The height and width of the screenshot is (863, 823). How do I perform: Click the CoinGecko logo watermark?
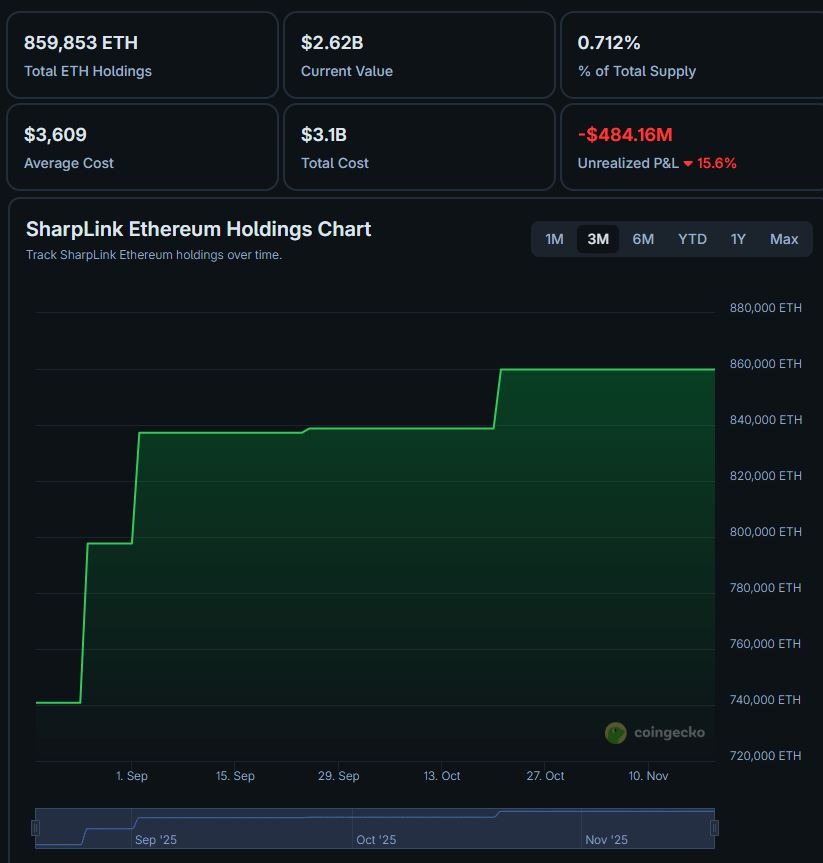pos(655,733)
